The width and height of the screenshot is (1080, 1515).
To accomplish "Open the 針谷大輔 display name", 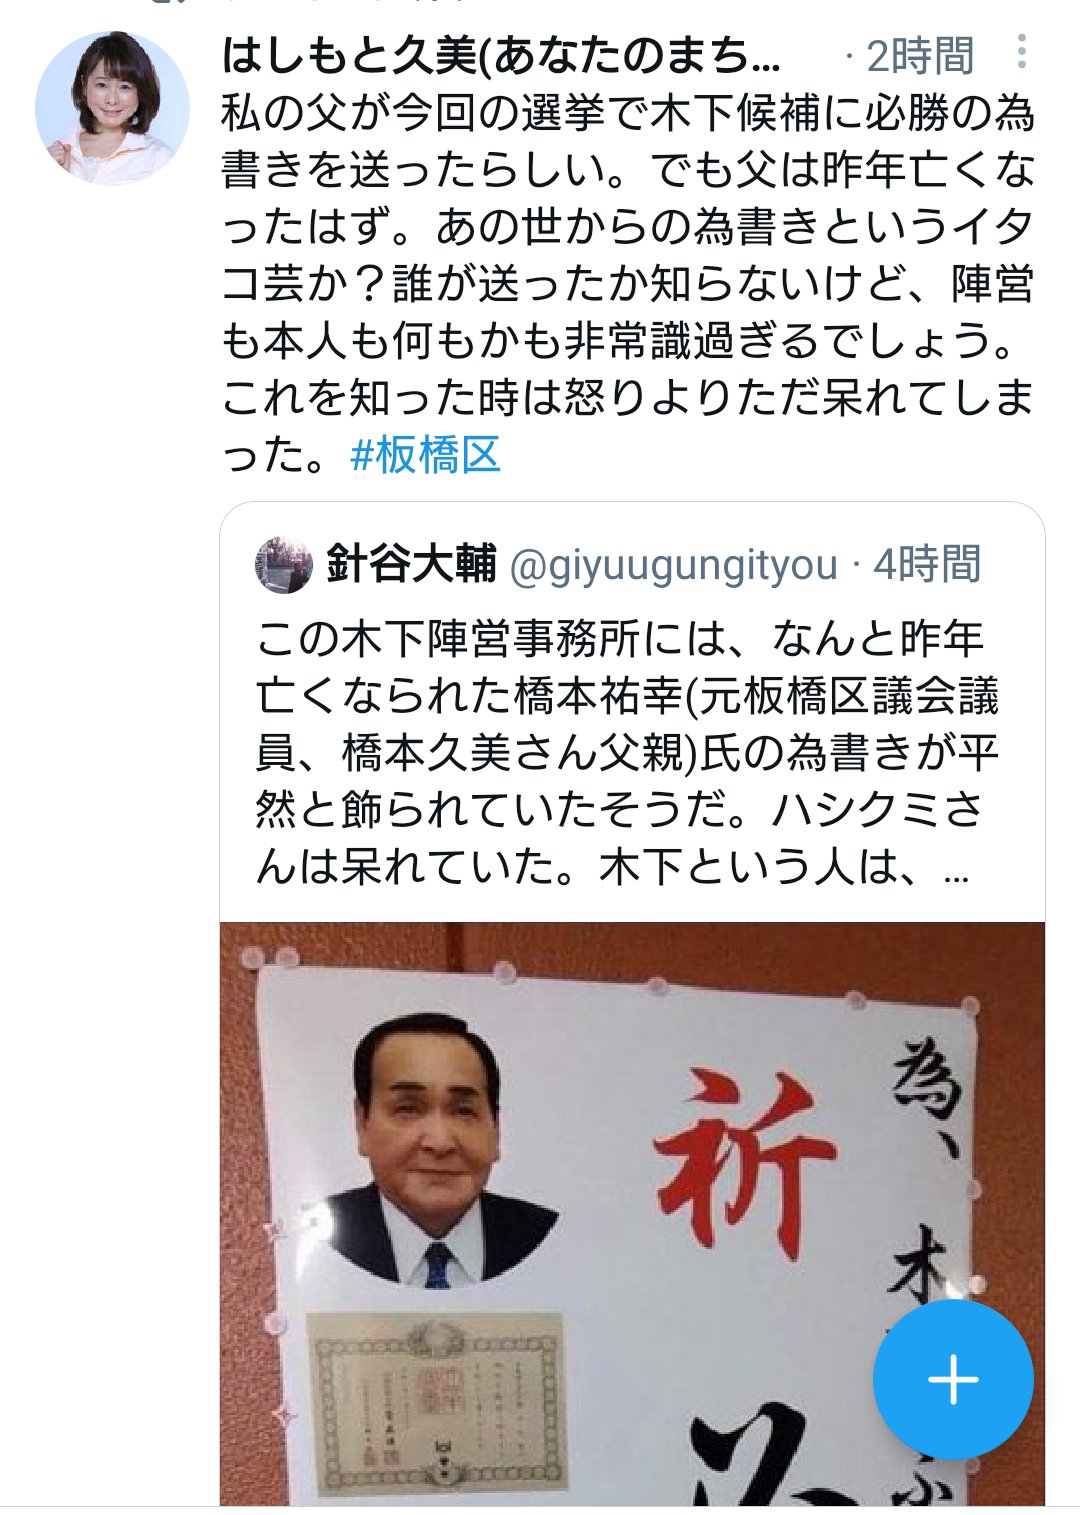I will tap(411, 565).
